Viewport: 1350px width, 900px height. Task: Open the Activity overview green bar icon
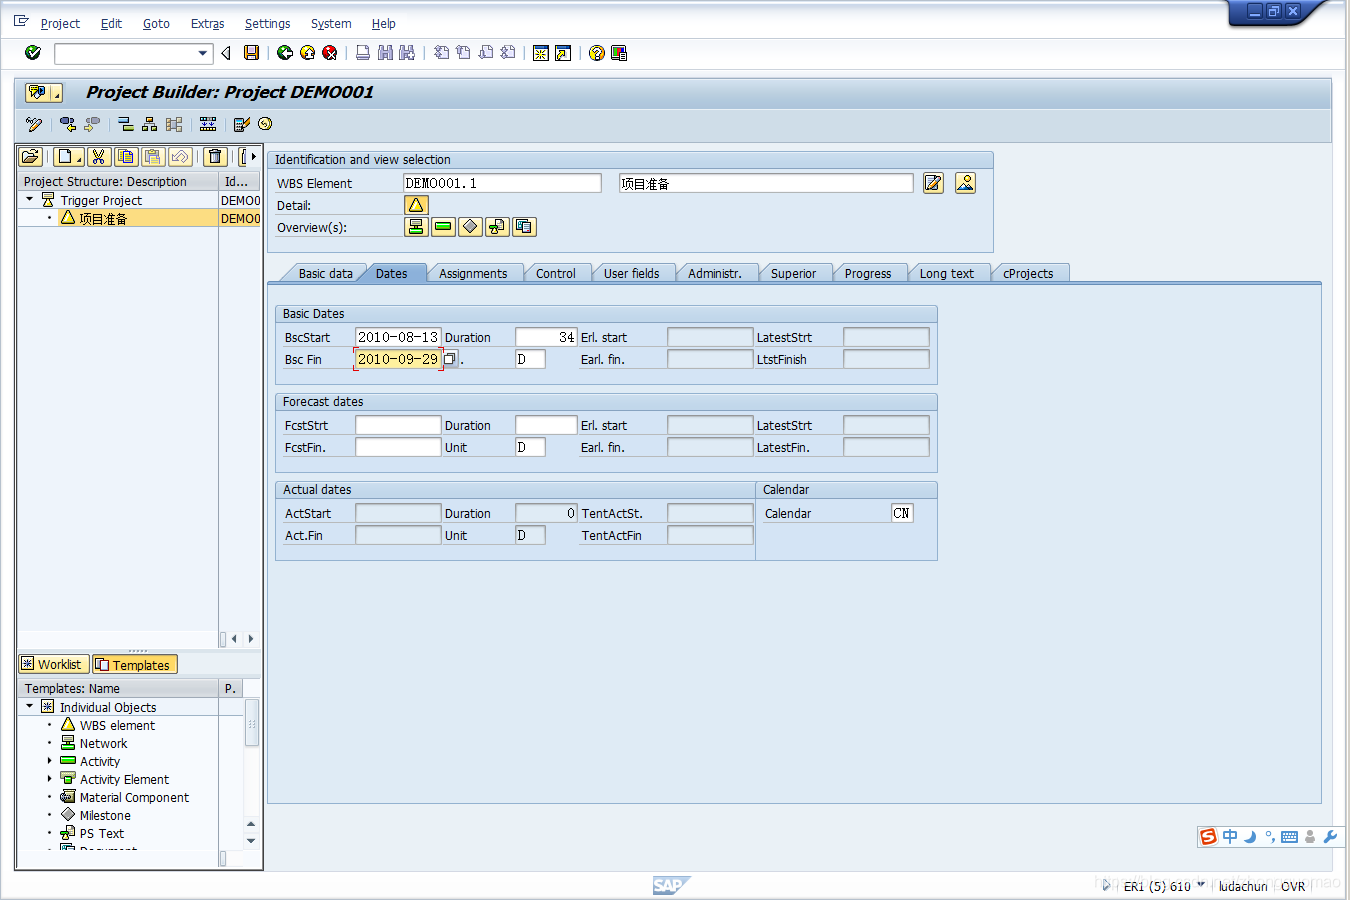click(x=443, y=227)
